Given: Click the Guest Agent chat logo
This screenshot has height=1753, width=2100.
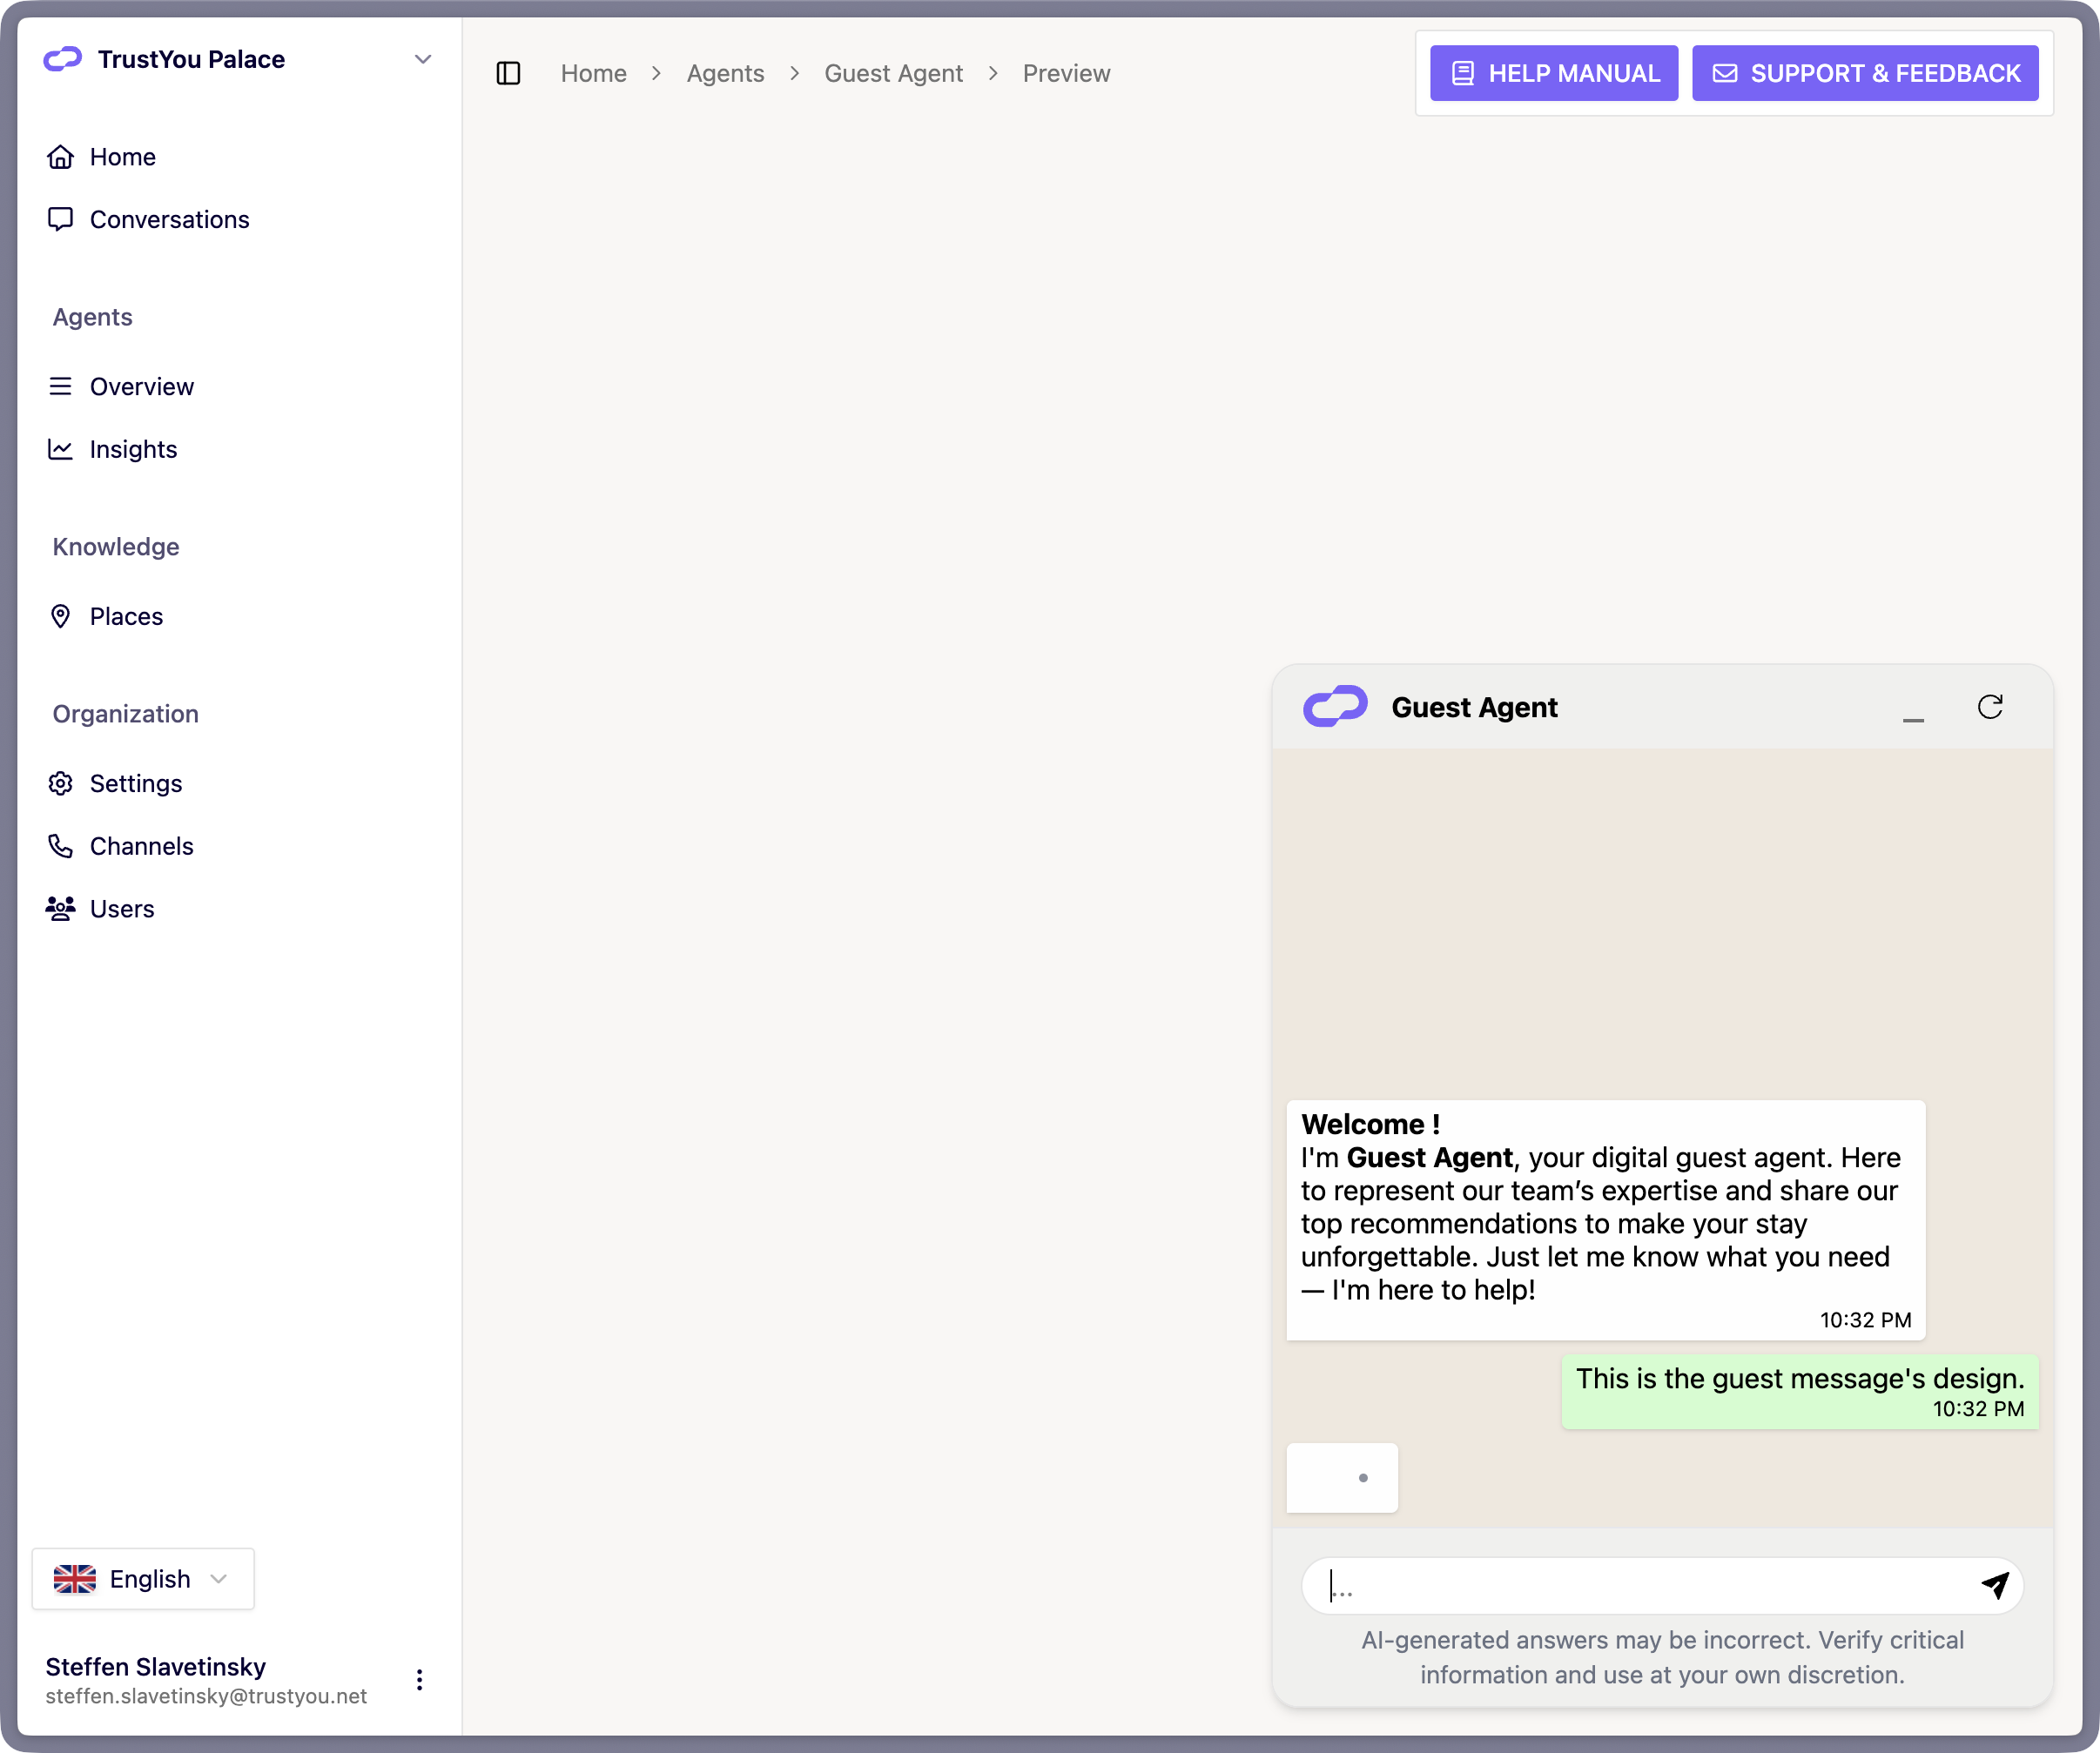Looking at the screenshot, I should pos(1335,707).
